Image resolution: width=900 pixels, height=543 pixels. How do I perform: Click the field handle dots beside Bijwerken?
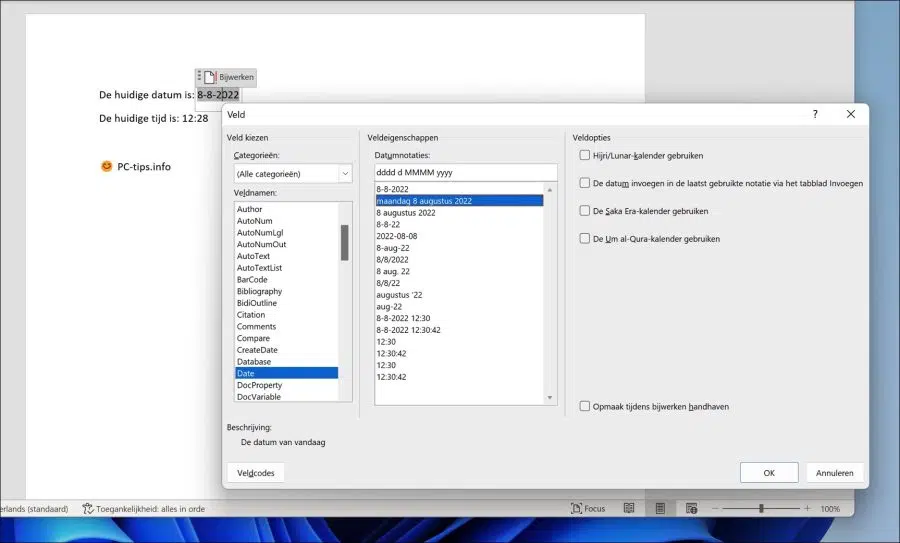click(199, 76)
